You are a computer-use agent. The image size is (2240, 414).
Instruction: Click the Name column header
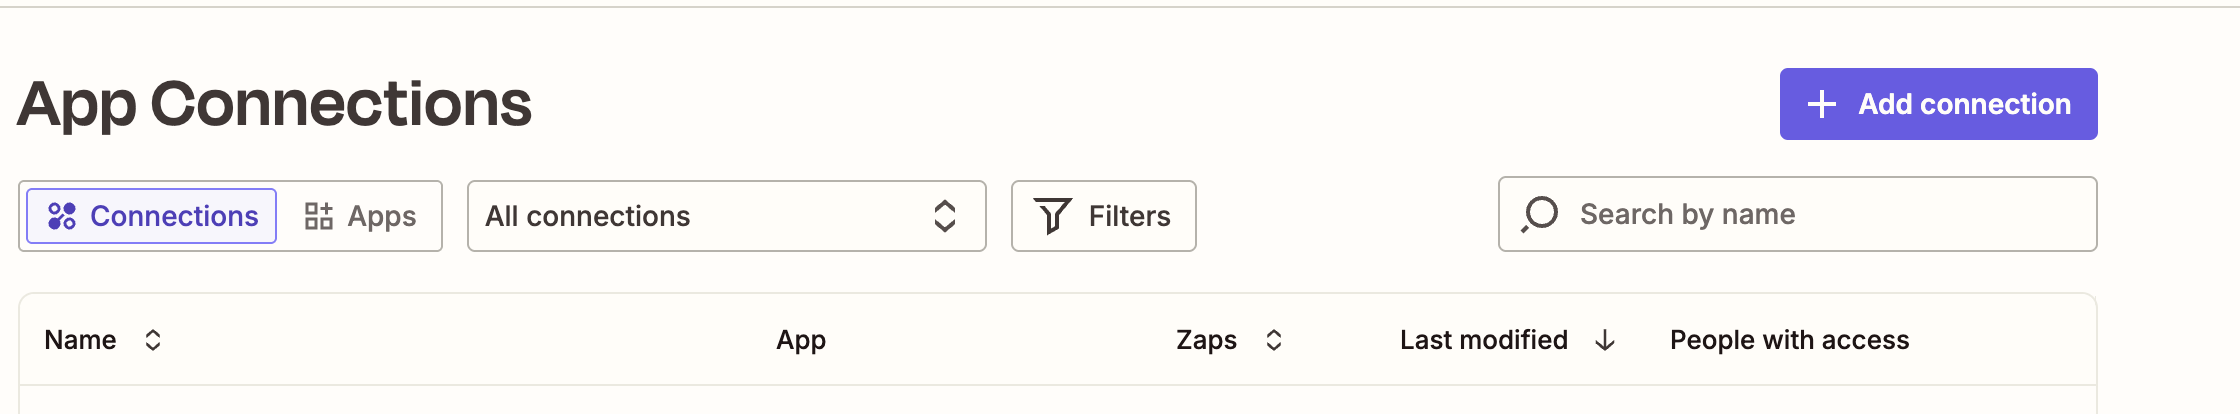(x=80, y=340)
